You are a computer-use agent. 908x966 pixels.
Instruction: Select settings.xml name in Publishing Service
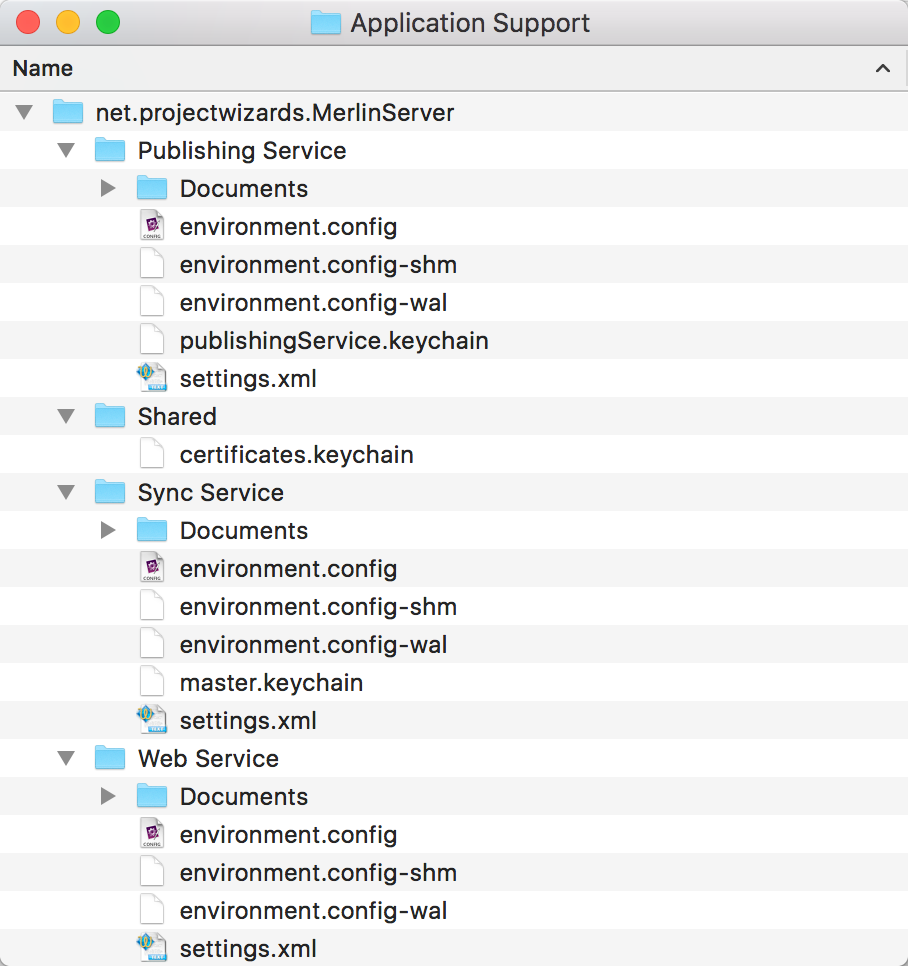(248, 379)
